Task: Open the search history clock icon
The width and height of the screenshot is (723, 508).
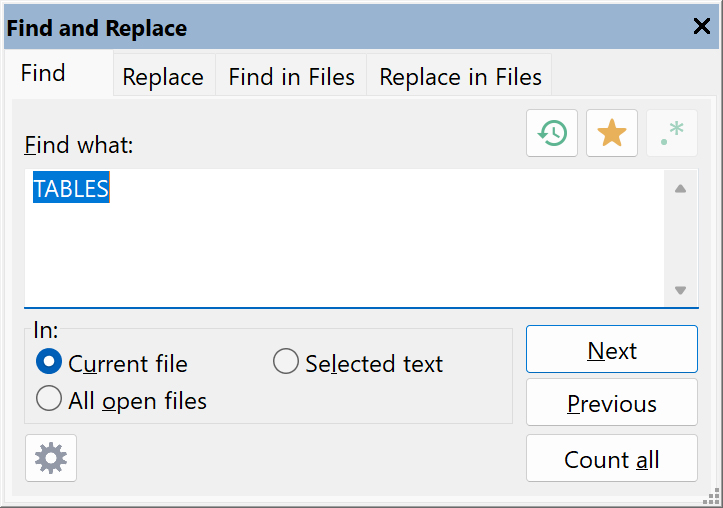Action: (x=552, y=133)
